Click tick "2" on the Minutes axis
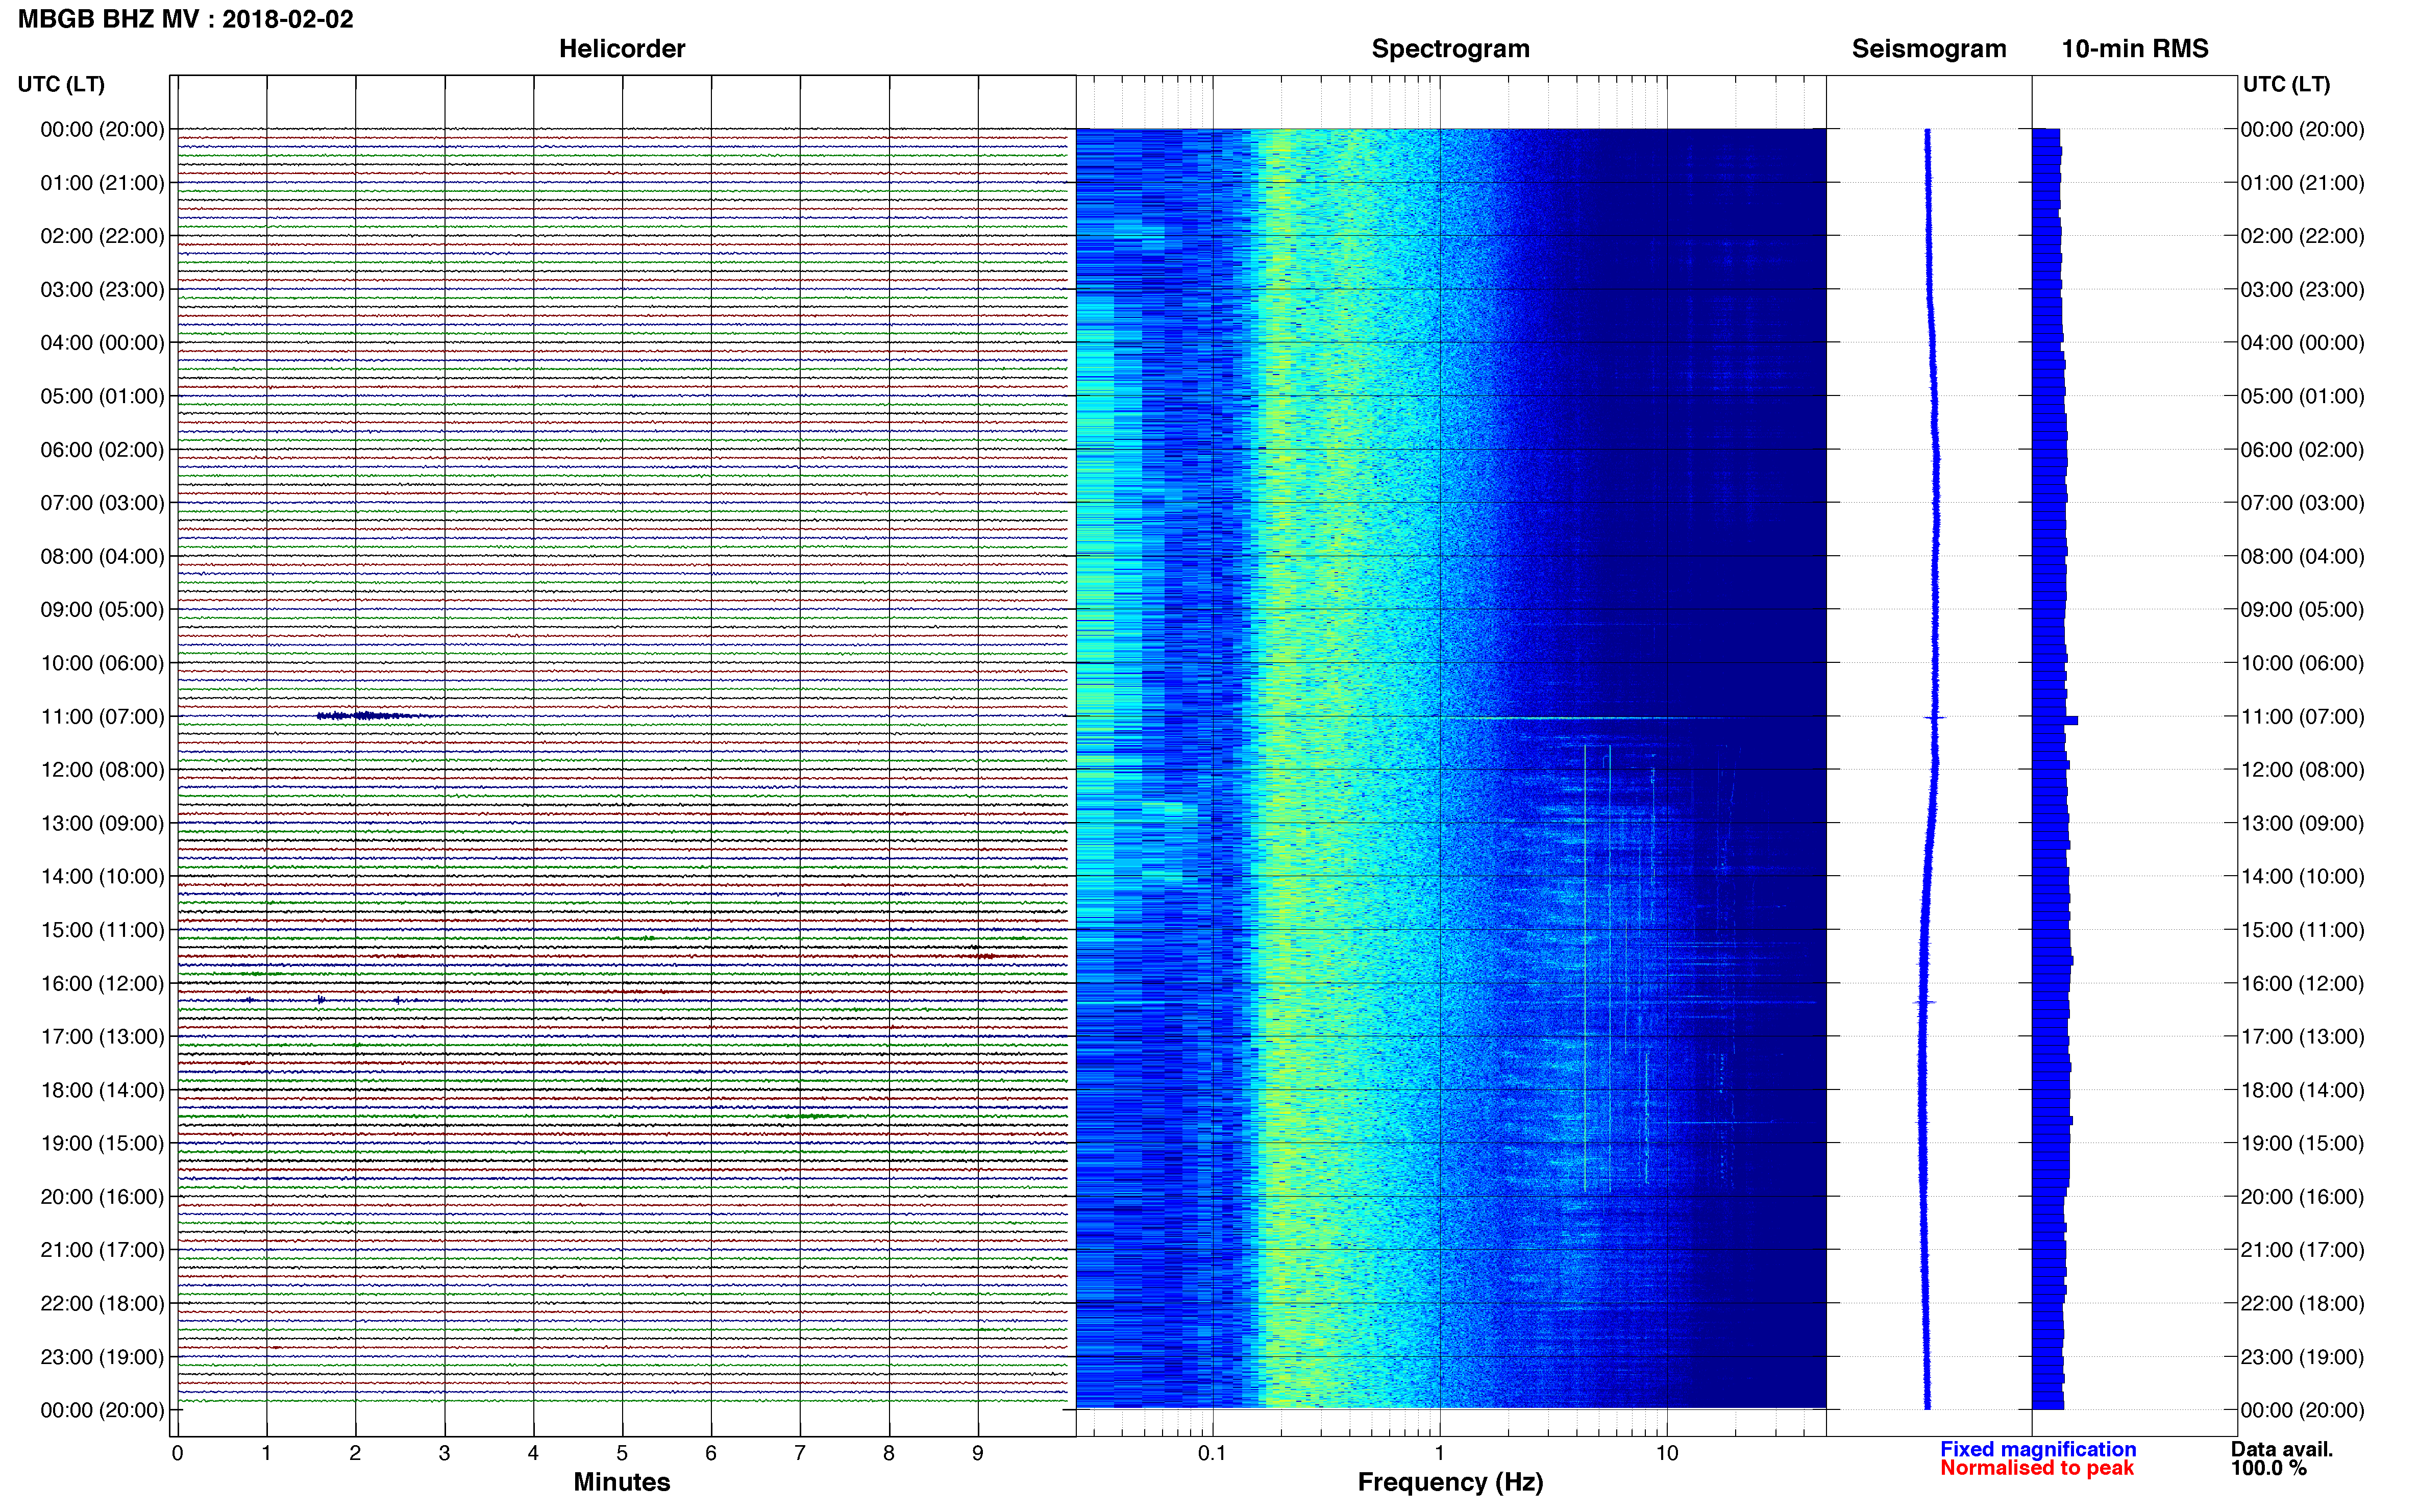The width and height of the screenshot is (2419, 1512). click(x=355, y=1453)
